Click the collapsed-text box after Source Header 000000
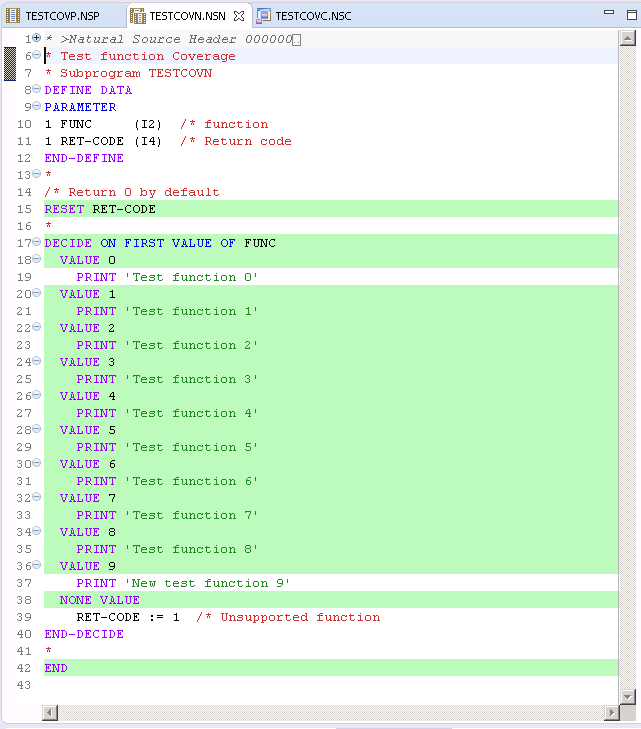This screenshot has width=641, height=729. coord(296,39)
